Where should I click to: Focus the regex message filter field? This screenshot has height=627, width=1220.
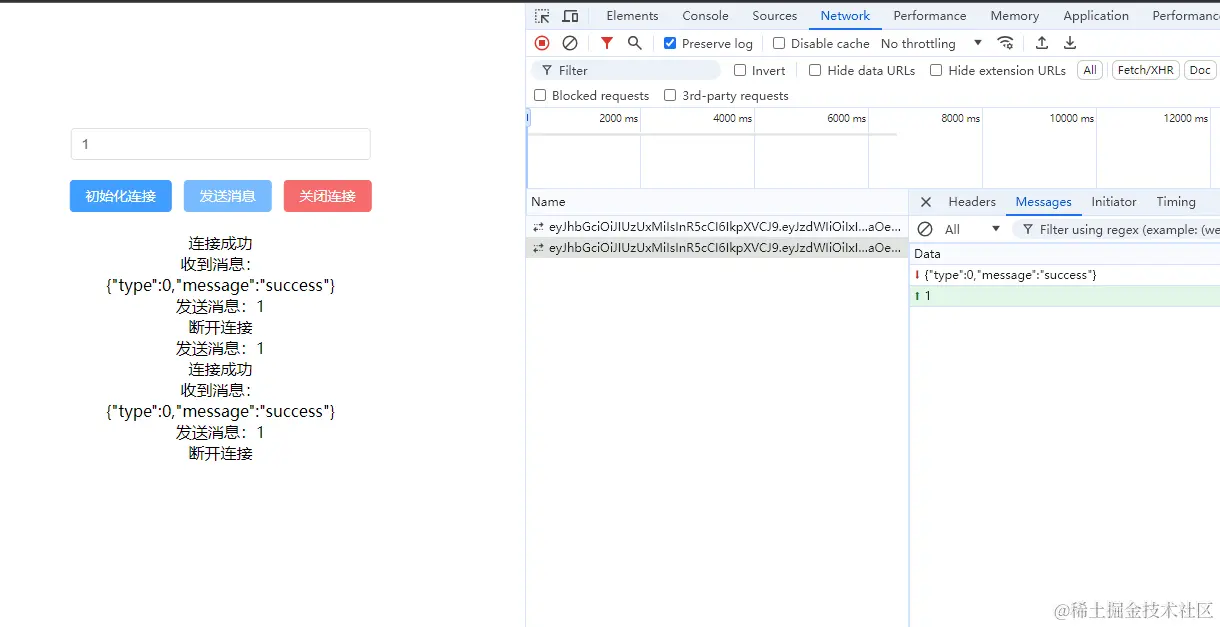click(x=1116, y=229)
